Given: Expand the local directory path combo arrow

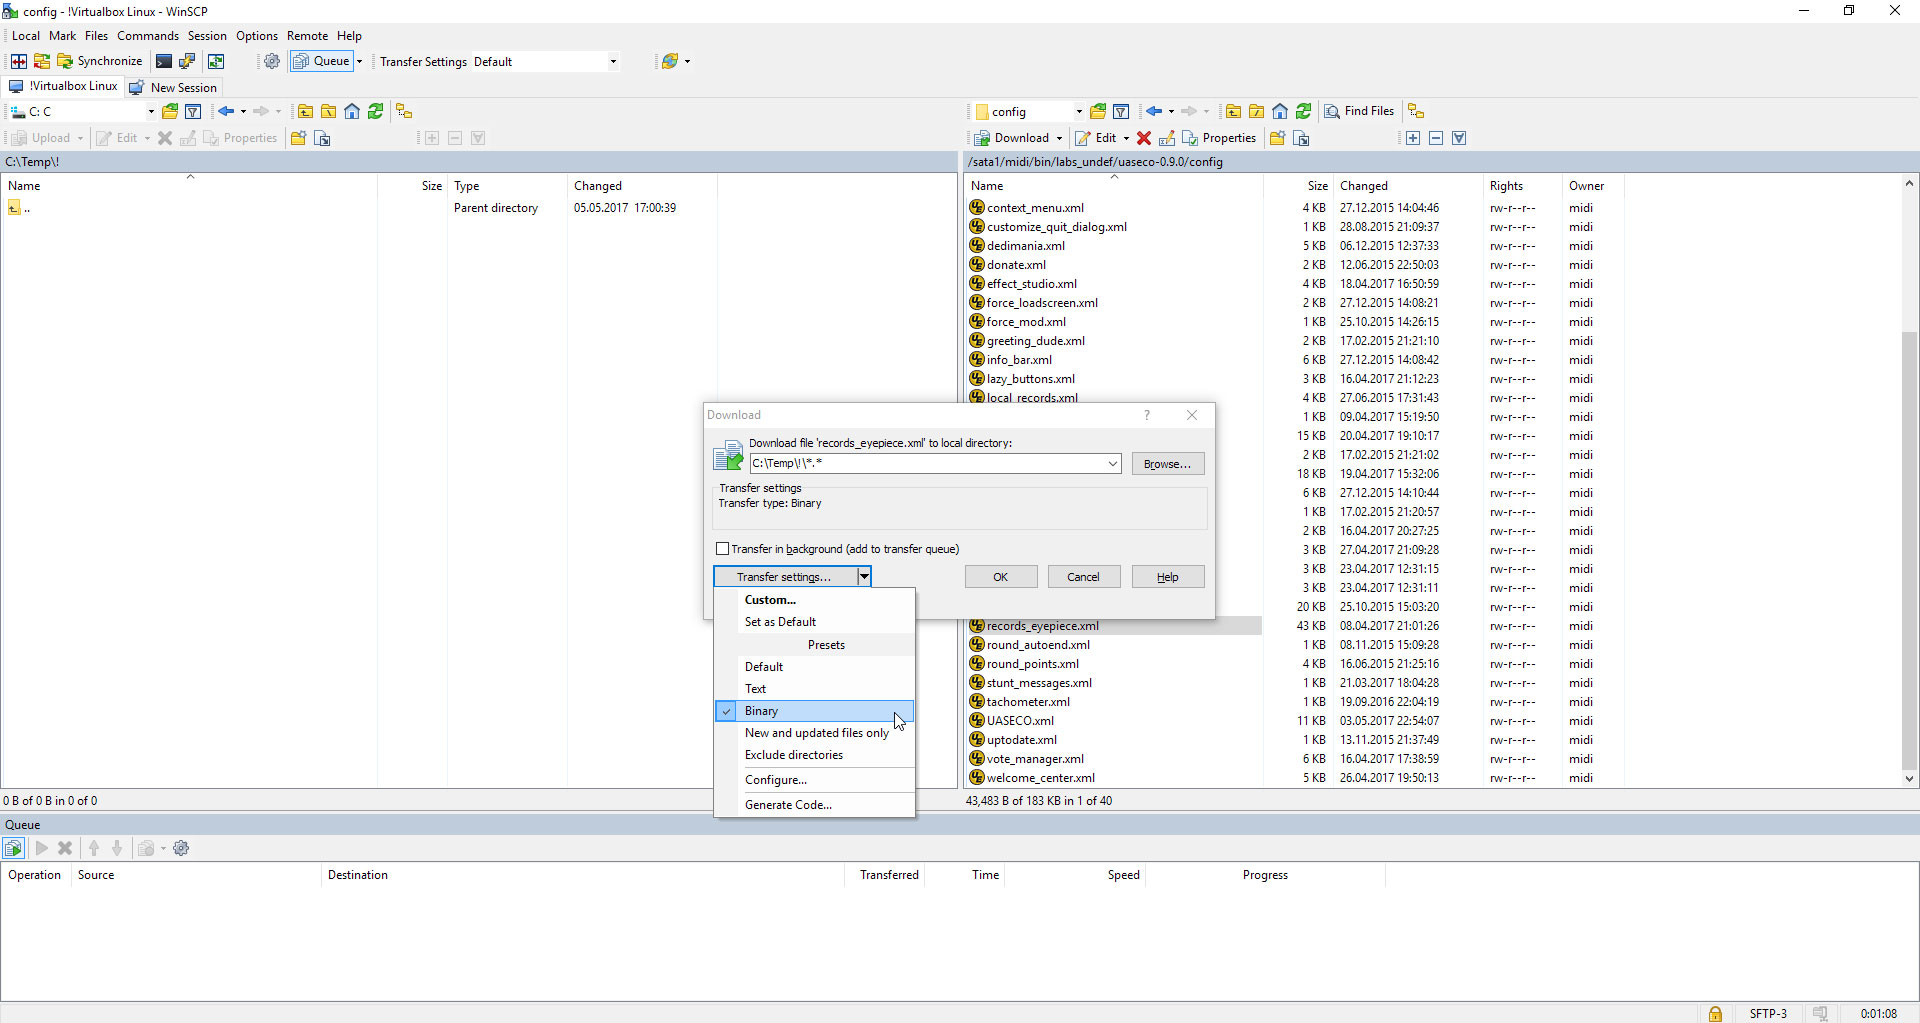Looking at the screenshot, I should [x=1112, y=463].
